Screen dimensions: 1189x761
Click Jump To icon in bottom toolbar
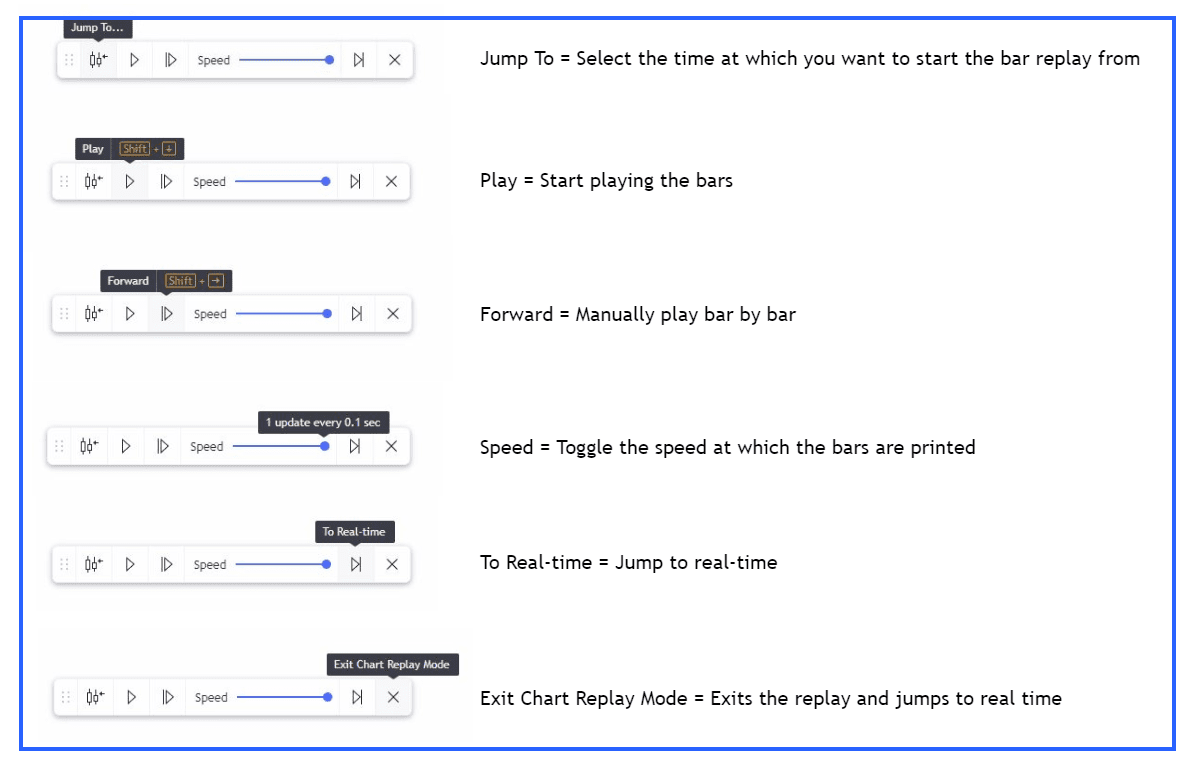(95, 697)
